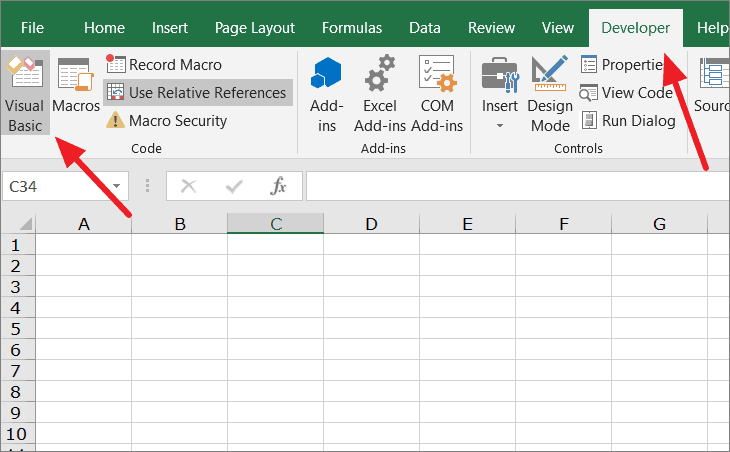Viewport: 730px width, 452px height.
Task: Click the formula bar resize dots handle
Action: tap(147, 186)
